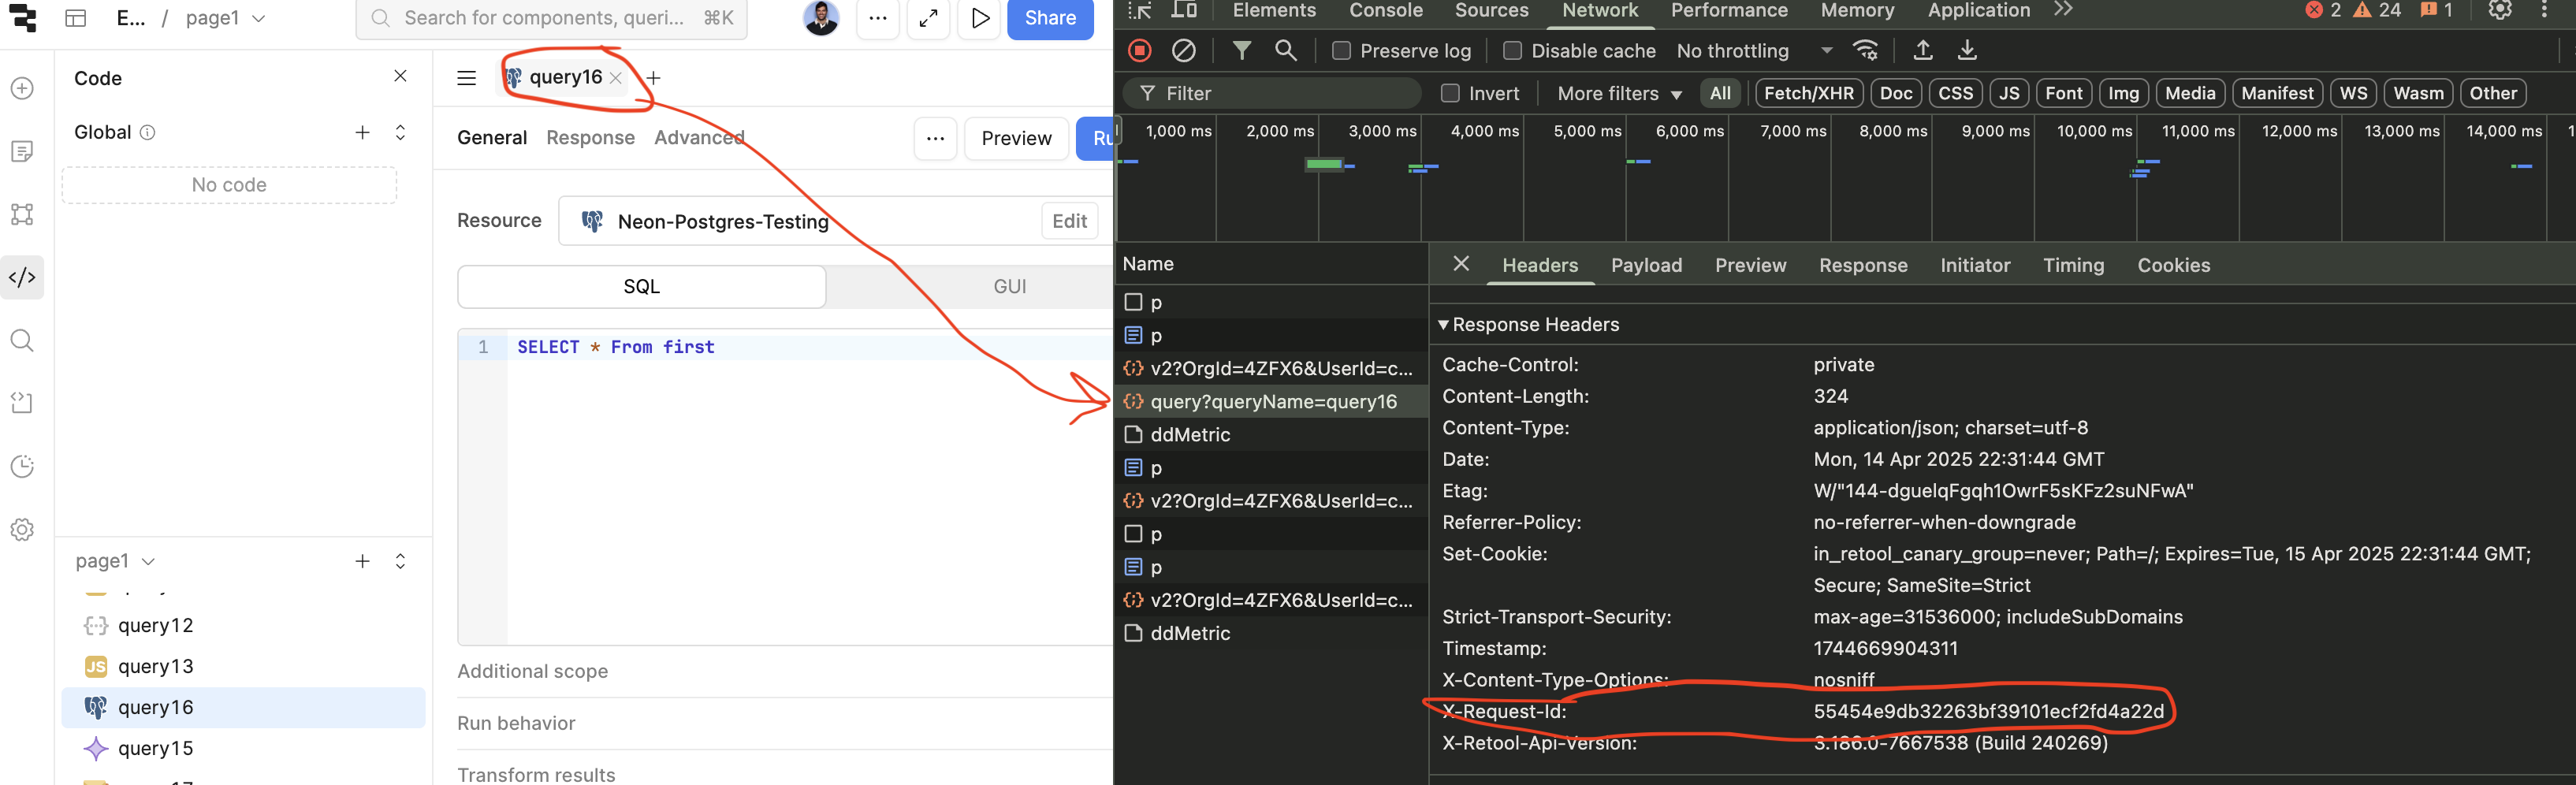Enable Disable cache checkbox
This screenshot has height=785, width=2576.
[1513, 51]
